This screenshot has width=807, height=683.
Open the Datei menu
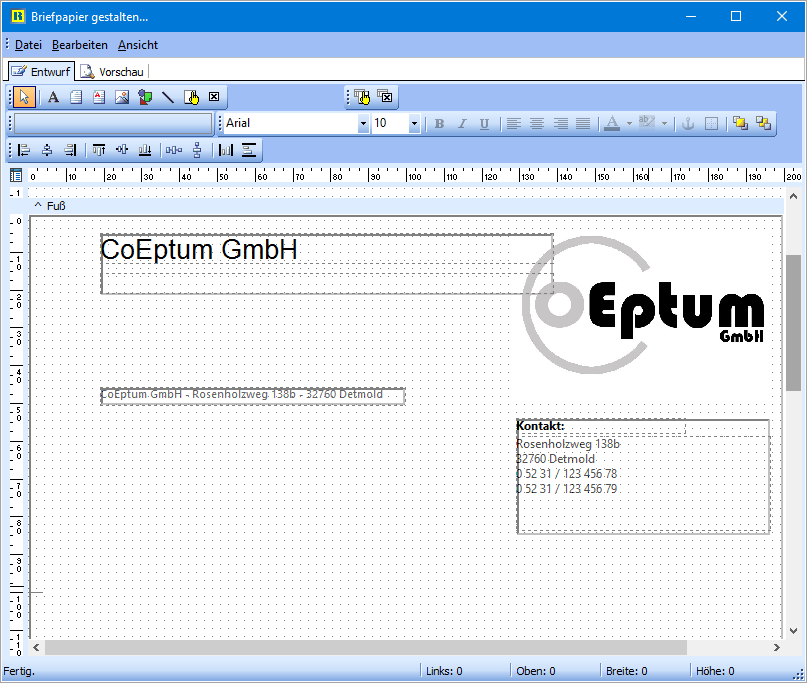pyautogui.click(x=28, y=45)
